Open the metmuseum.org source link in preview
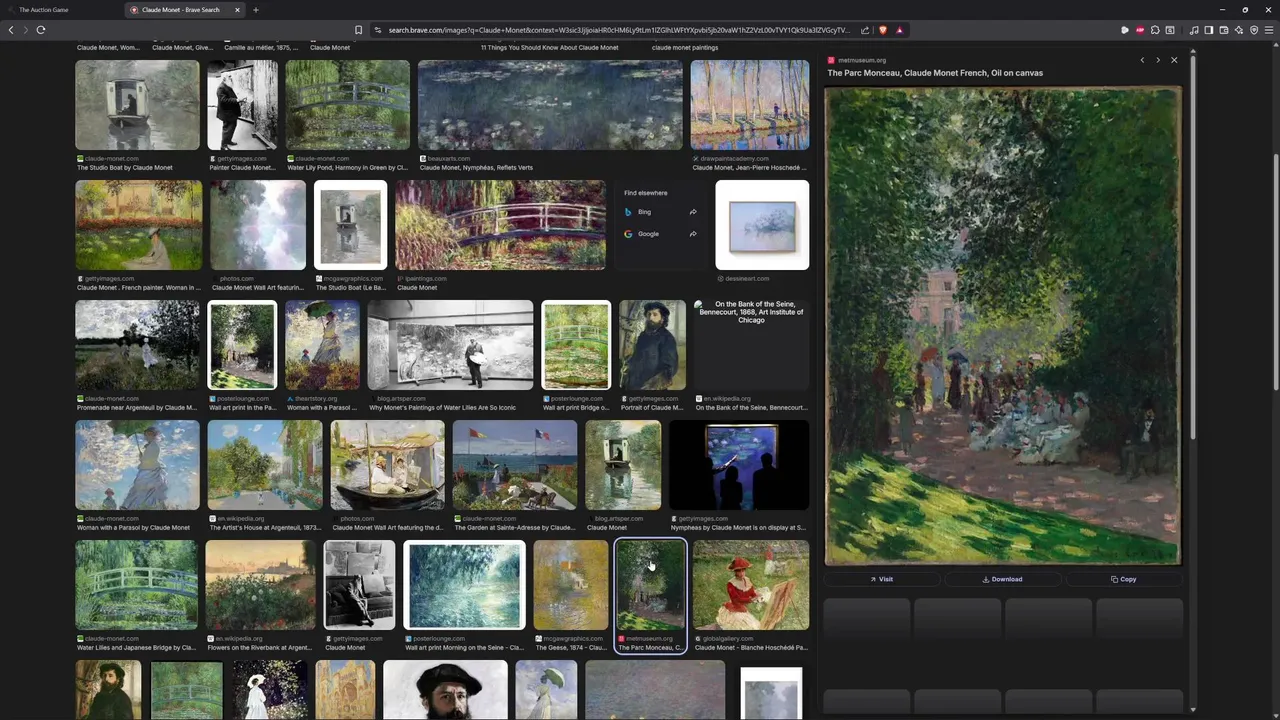1280x720 pixels. 862,60
